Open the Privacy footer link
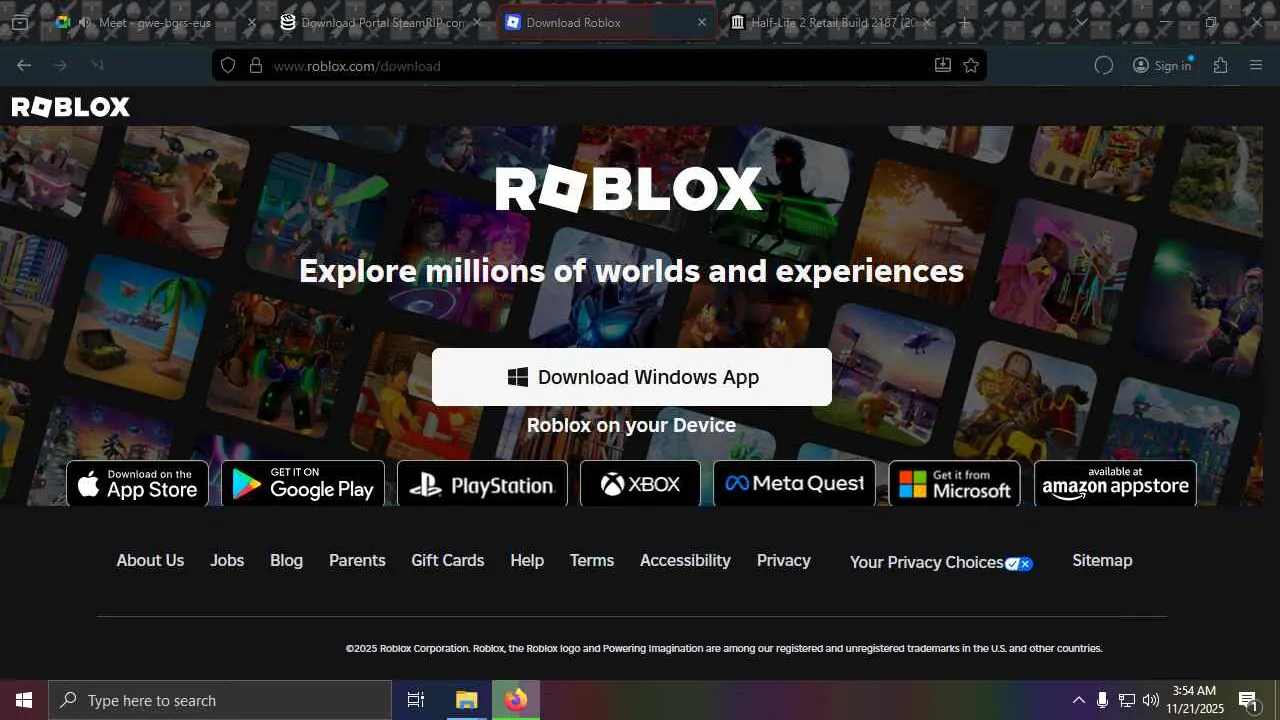The width and height of the screenshot is (1280, 720). pyautogui.click(x=784, y=561)
